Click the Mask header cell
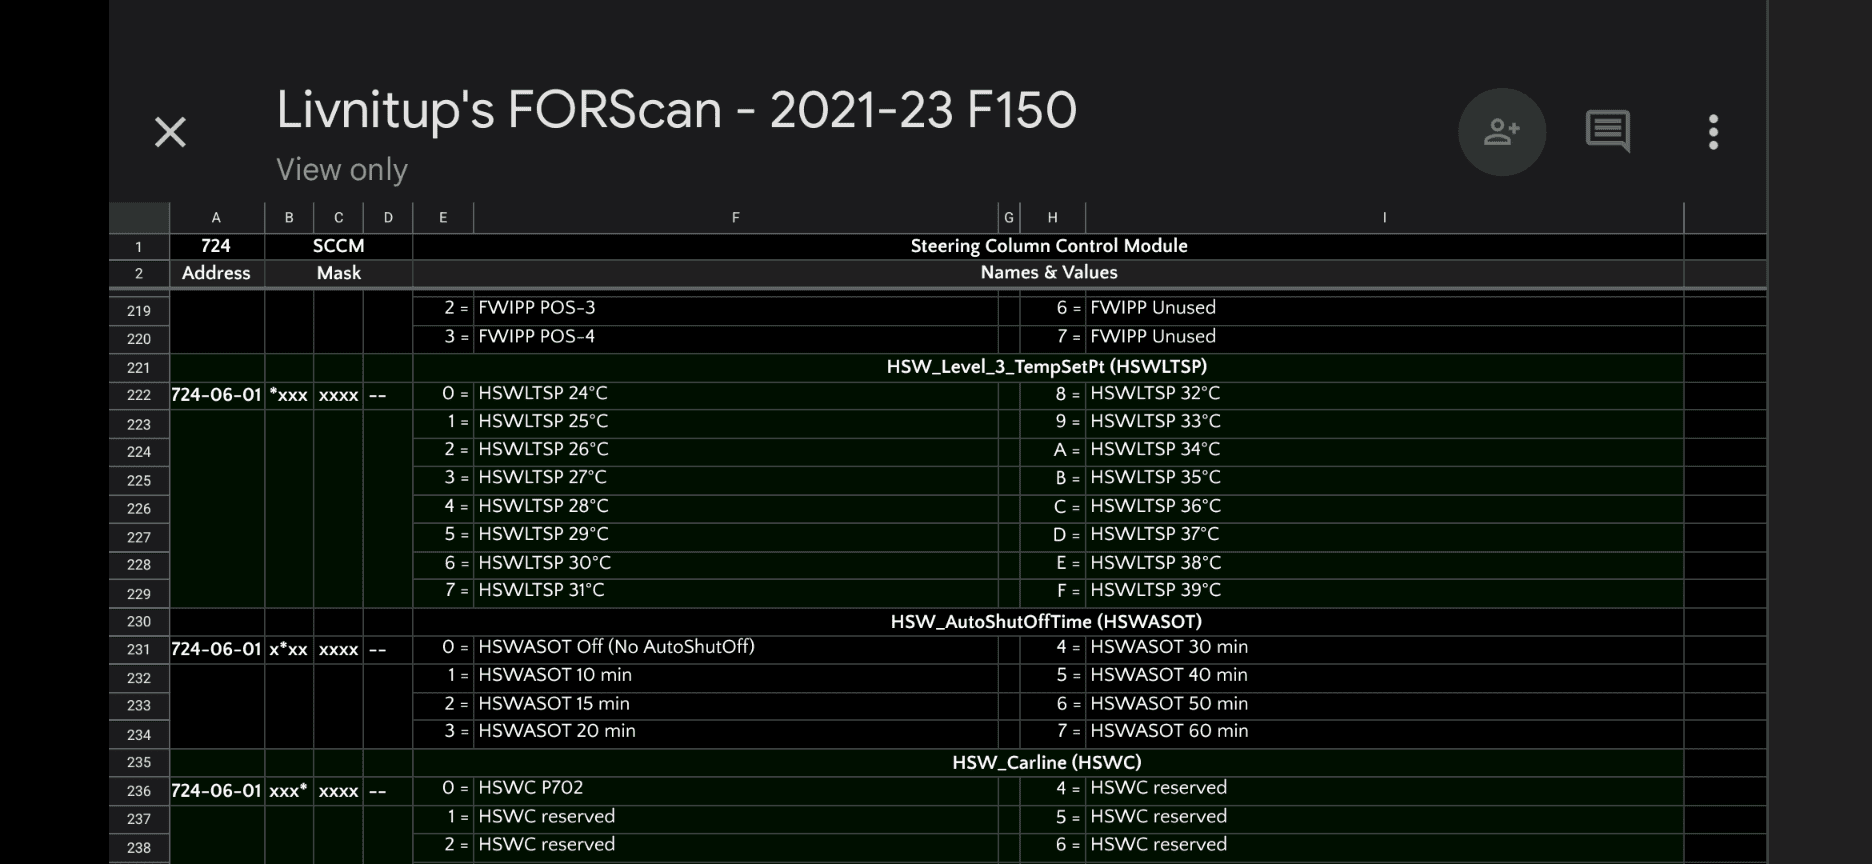 (x=339, y=273)
